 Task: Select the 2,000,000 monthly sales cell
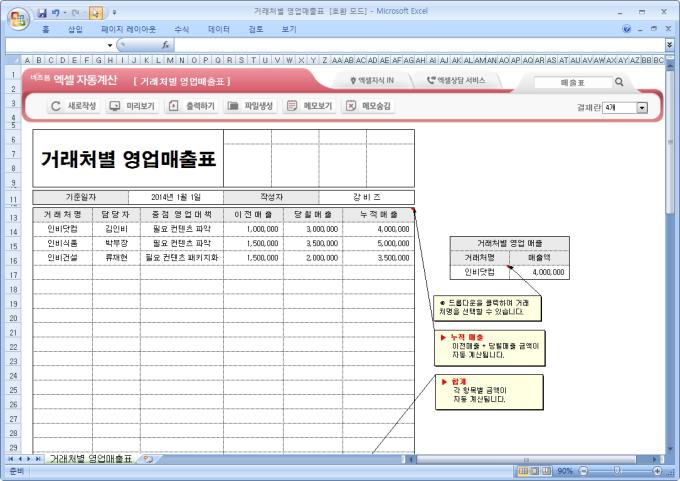[x=313, y=258]
